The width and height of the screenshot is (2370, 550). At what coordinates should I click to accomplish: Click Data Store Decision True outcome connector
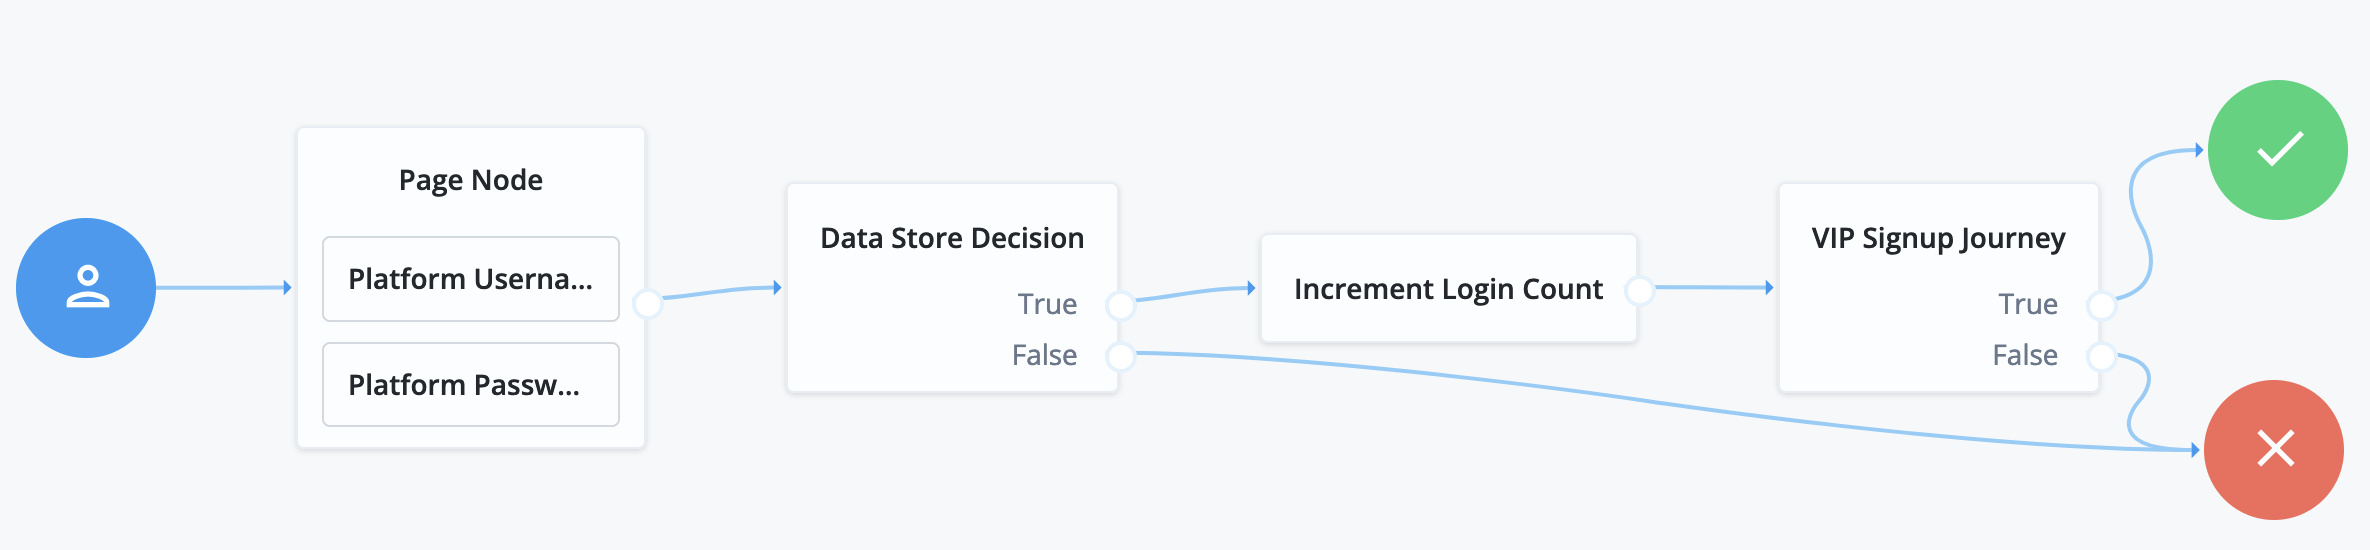(x=1121, y=304)
